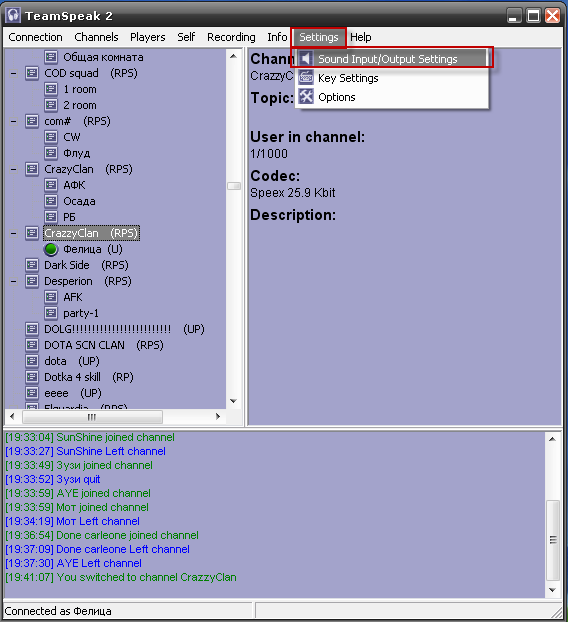The image size is (568, 622).
Task: Click channel icon next to AFK
Action: (x=51, y=297)
